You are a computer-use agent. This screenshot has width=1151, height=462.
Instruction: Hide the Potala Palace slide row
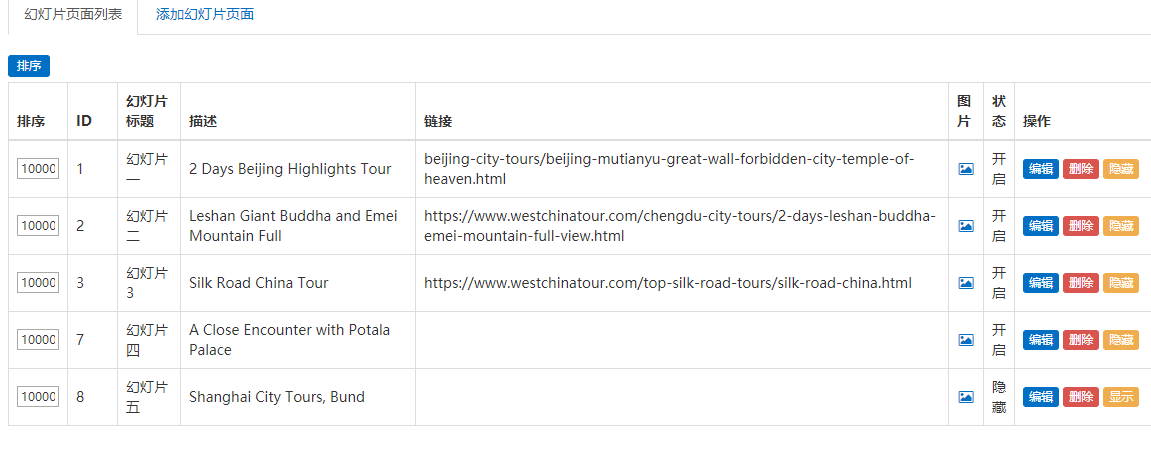pos(1121,340)
